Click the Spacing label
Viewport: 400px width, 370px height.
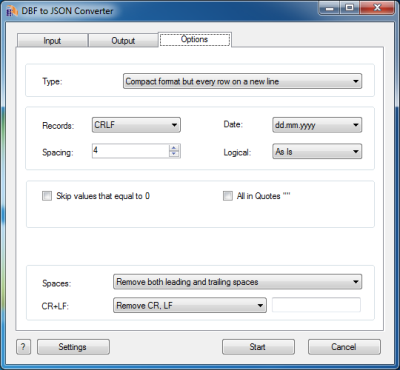click(58, 153)
